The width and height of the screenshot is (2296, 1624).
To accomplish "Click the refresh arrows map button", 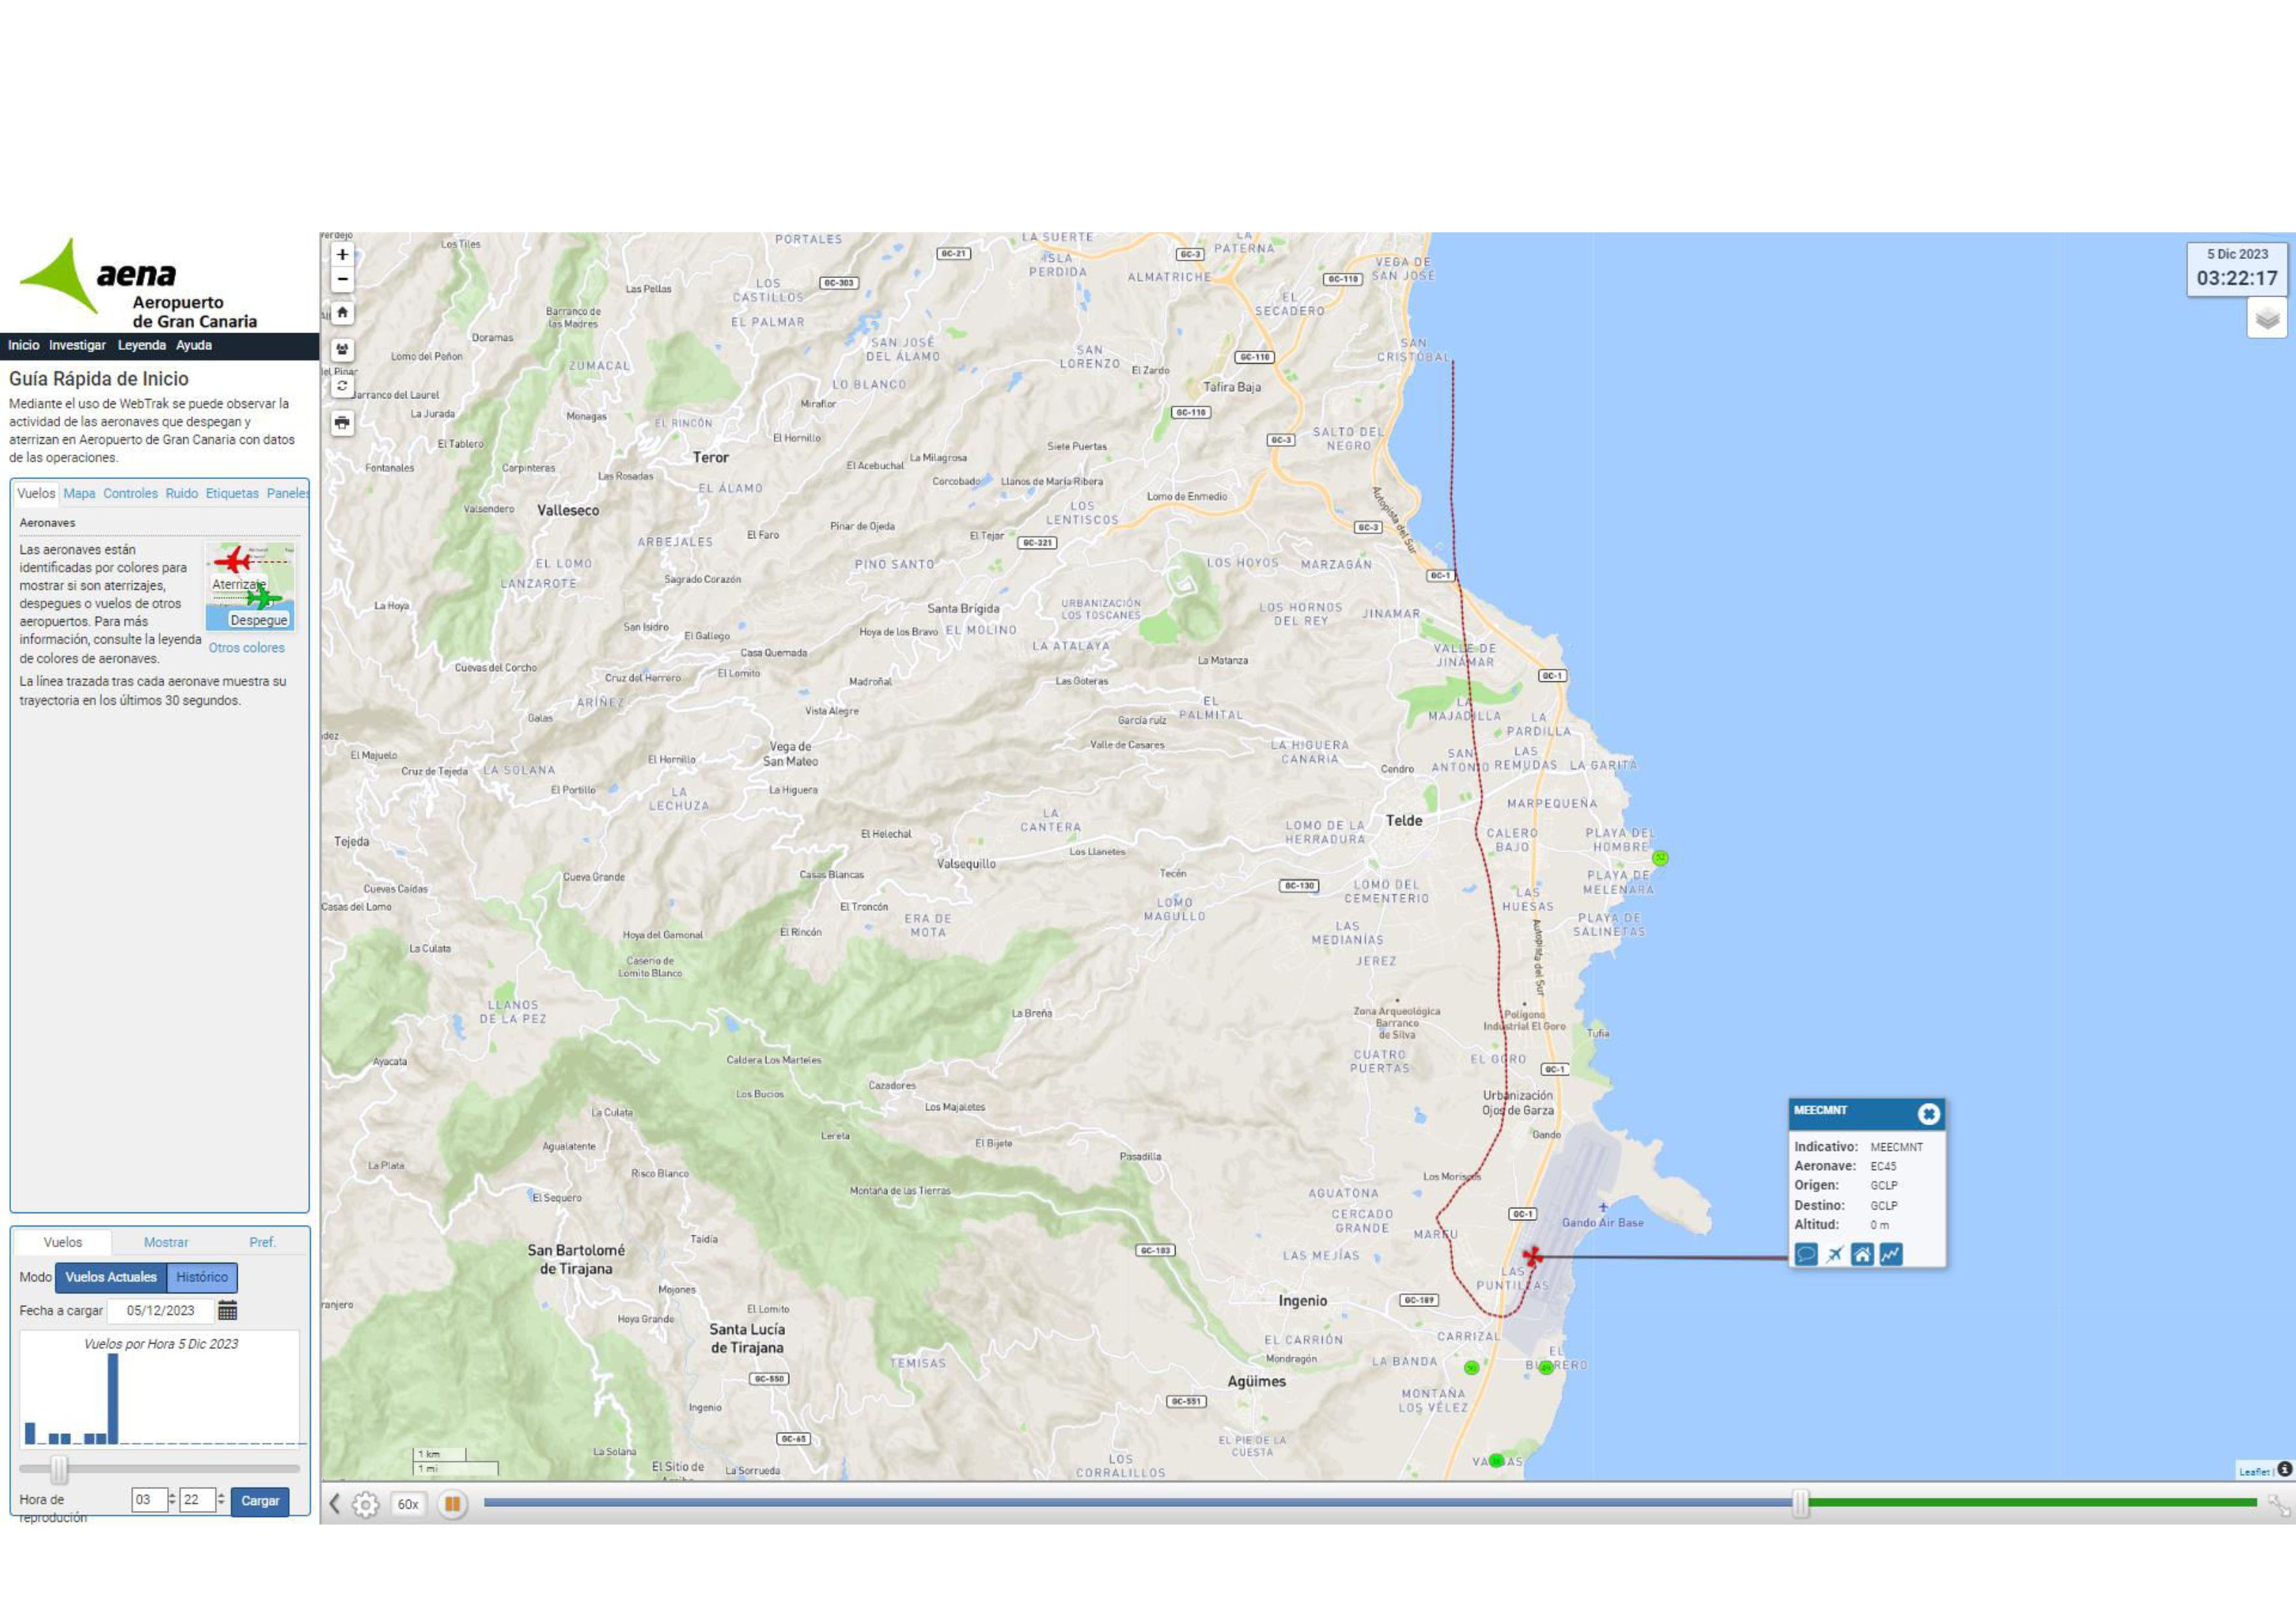I will click(342, 386).
